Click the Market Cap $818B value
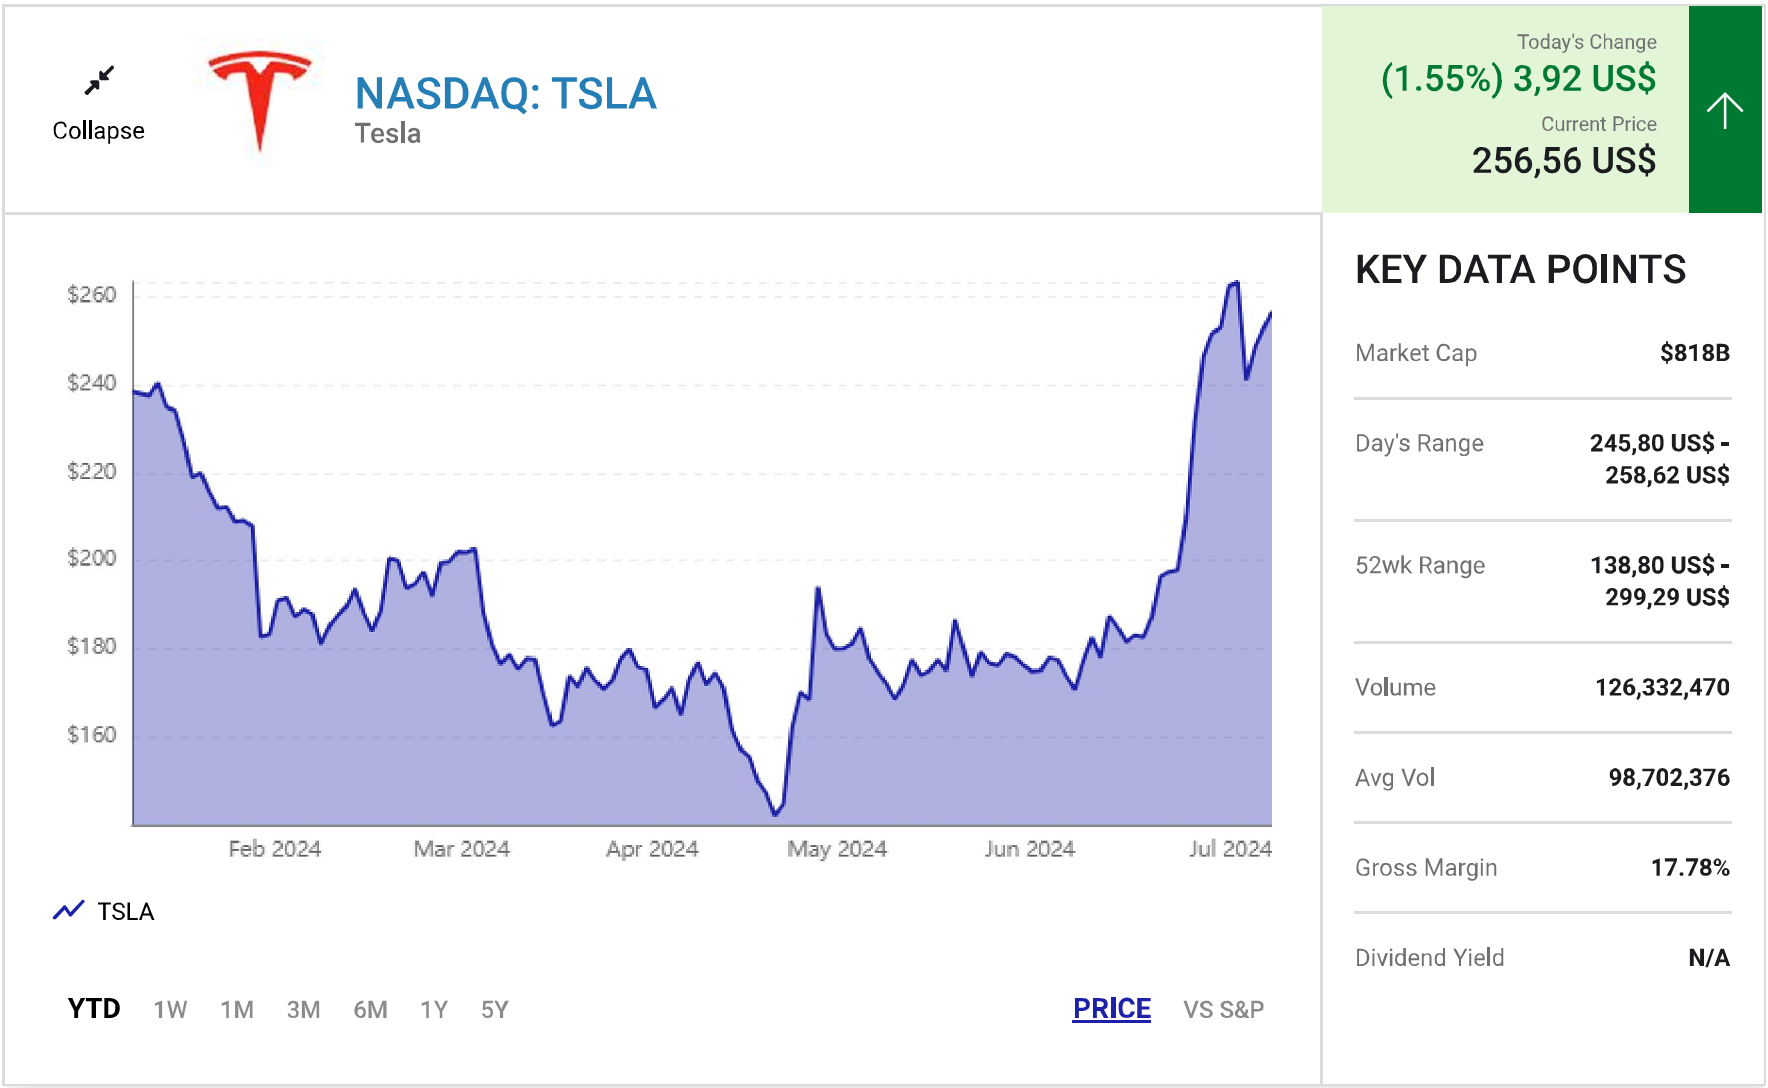The image size is (1768, 1088). point(1694,353)
